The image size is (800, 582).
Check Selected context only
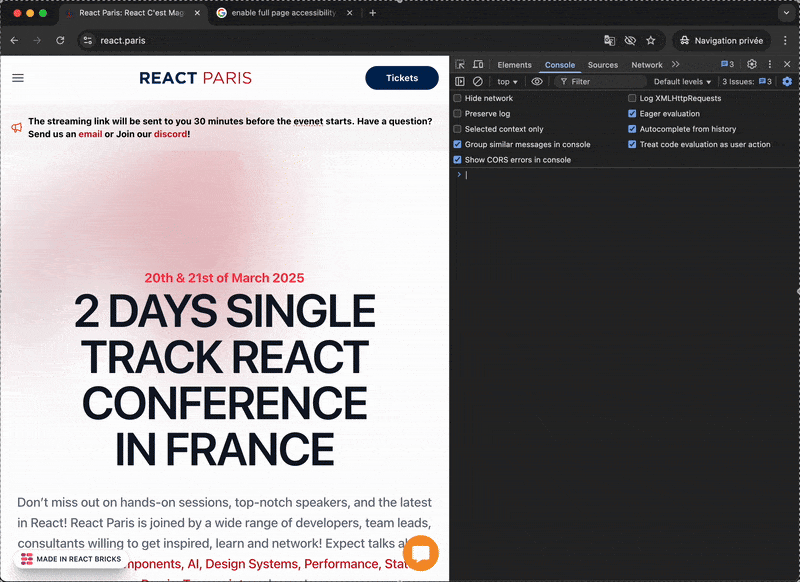point(457,129)
